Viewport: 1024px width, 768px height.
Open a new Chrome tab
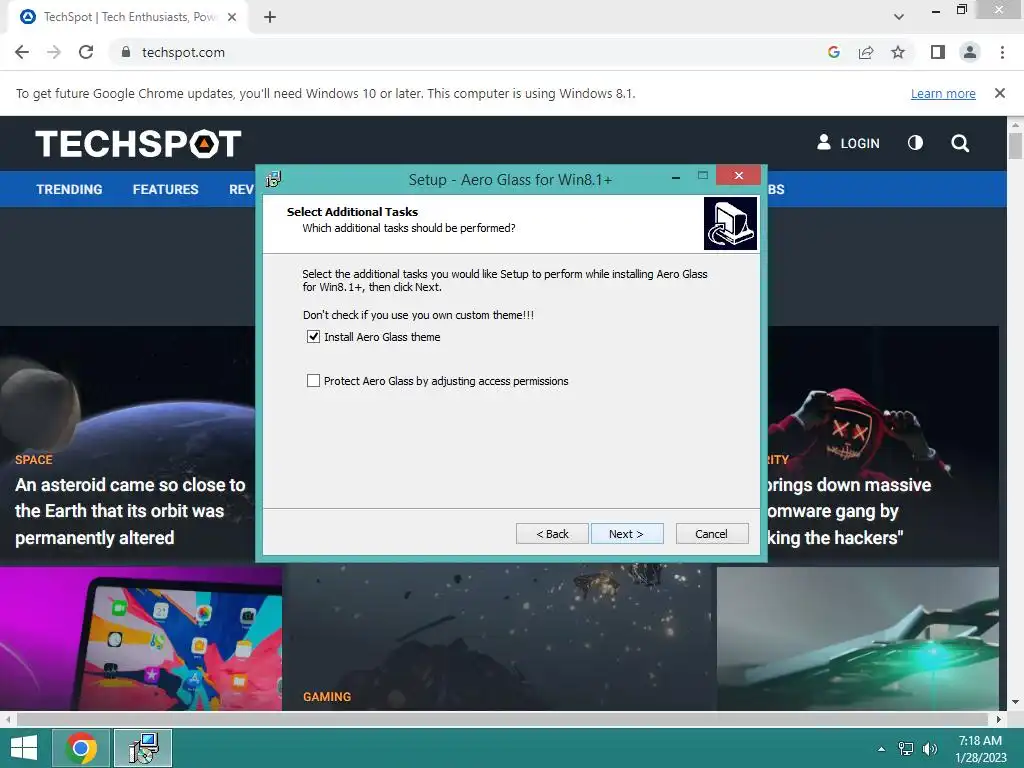tap(270, 17)
